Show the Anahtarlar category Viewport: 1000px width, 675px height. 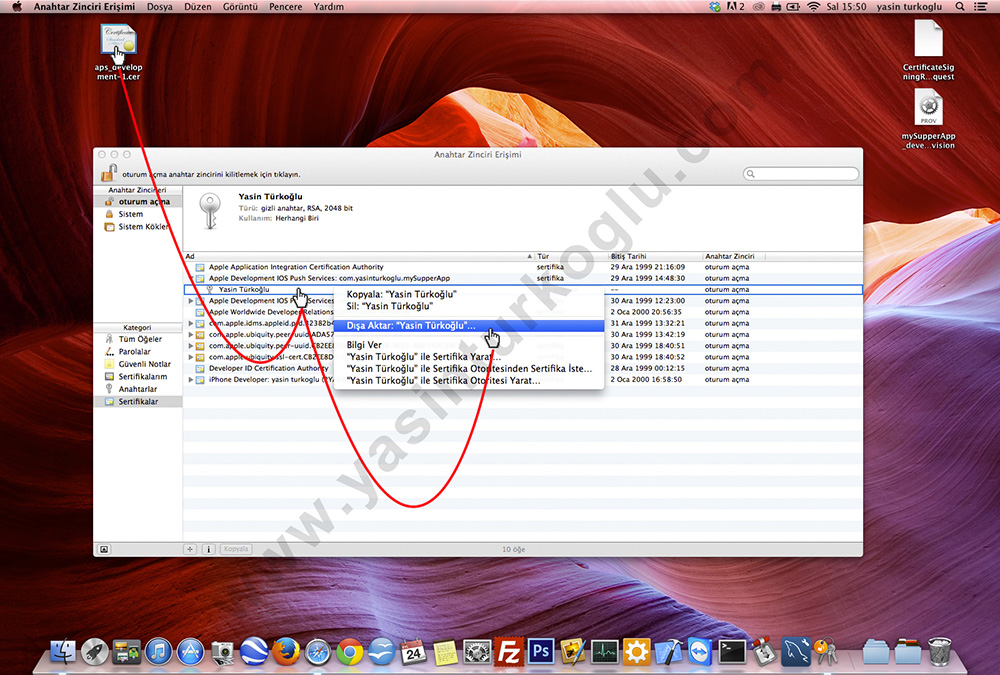(138, 389)
